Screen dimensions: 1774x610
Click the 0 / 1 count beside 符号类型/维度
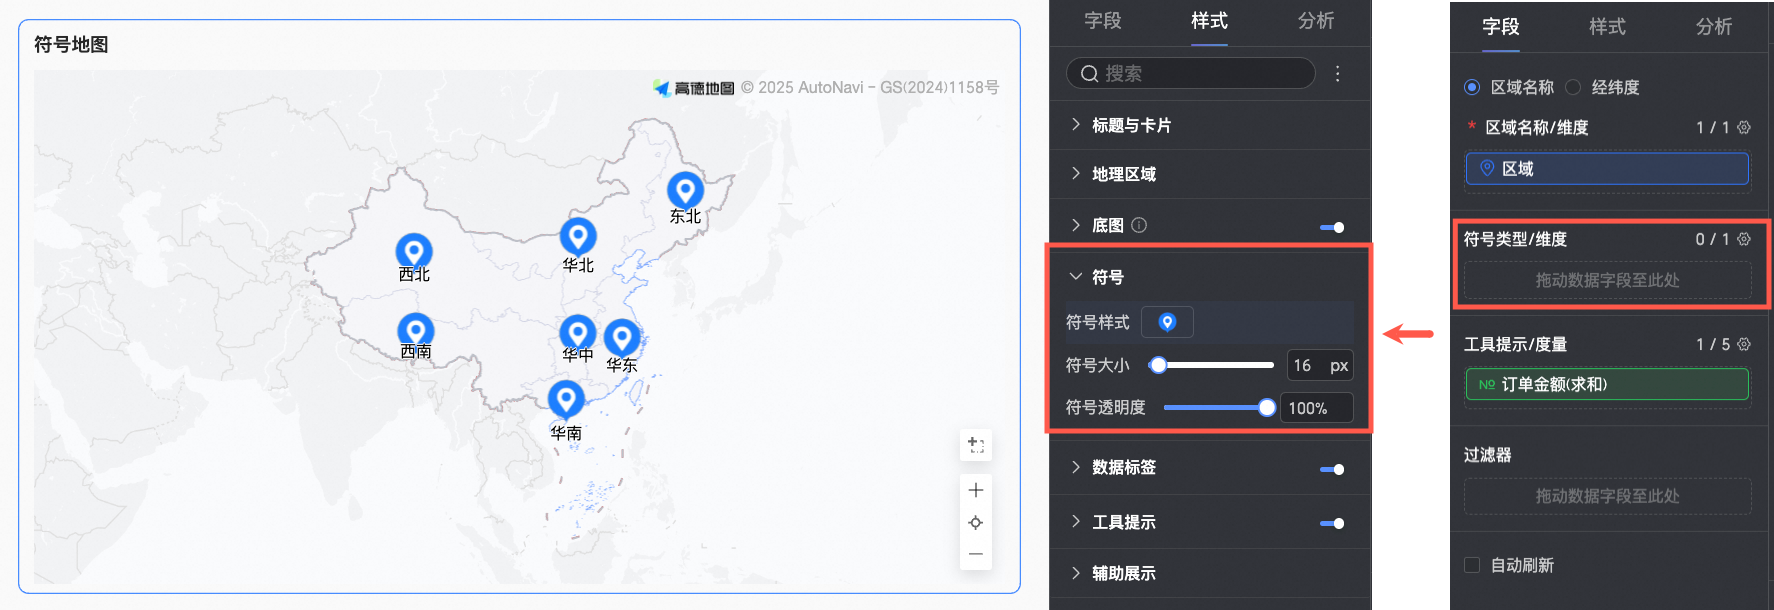tap(1712, 239)
